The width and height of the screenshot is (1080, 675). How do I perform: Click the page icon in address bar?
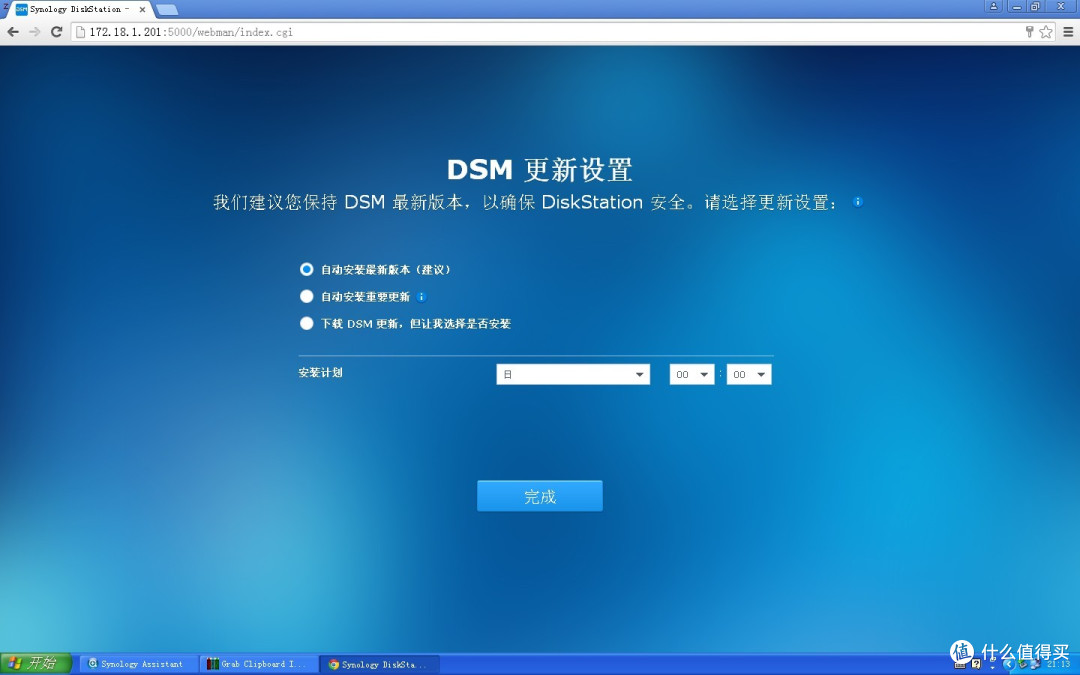pos(81,32)
